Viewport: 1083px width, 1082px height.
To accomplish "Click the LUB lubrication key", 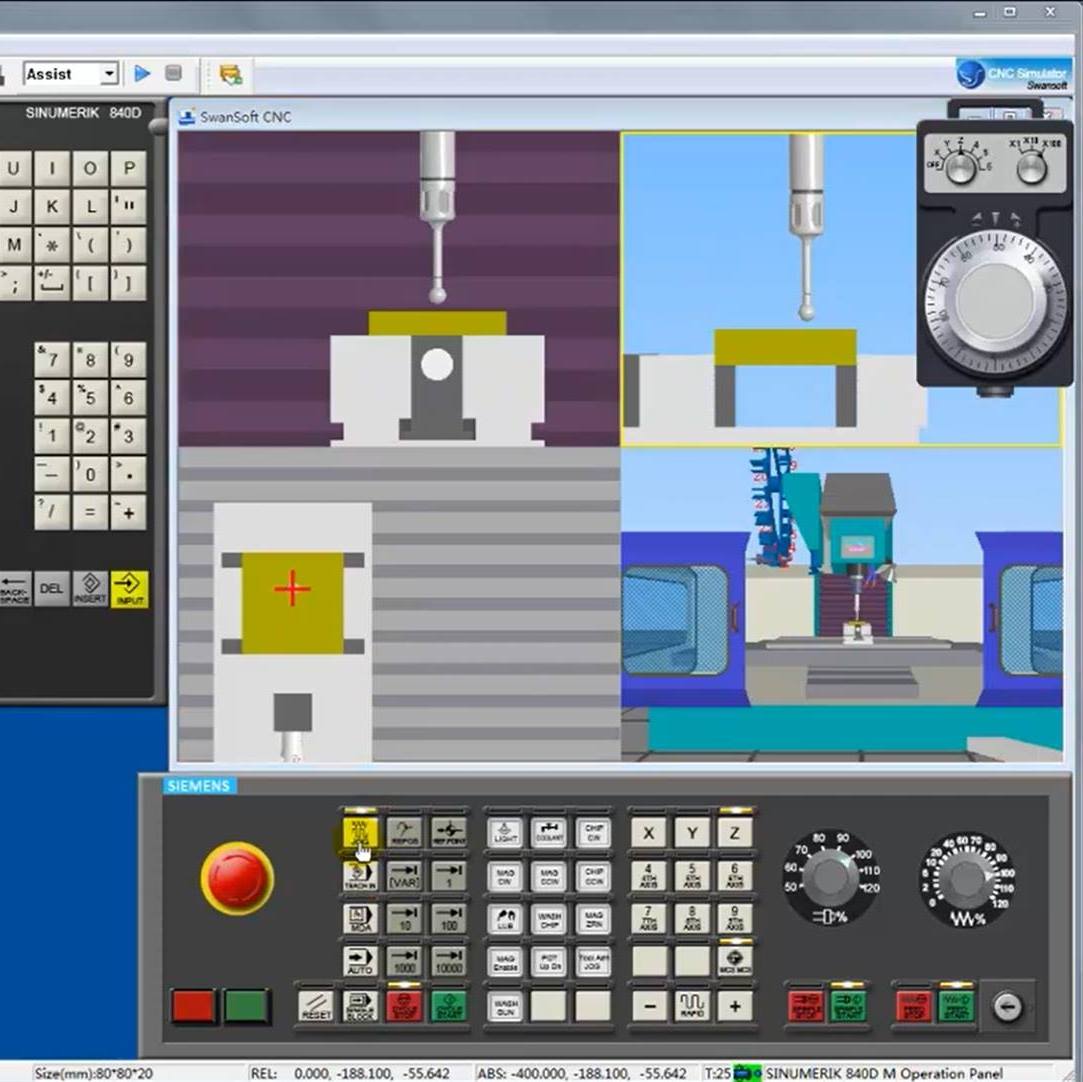I will pyautogui.click(x=506, y=919).
